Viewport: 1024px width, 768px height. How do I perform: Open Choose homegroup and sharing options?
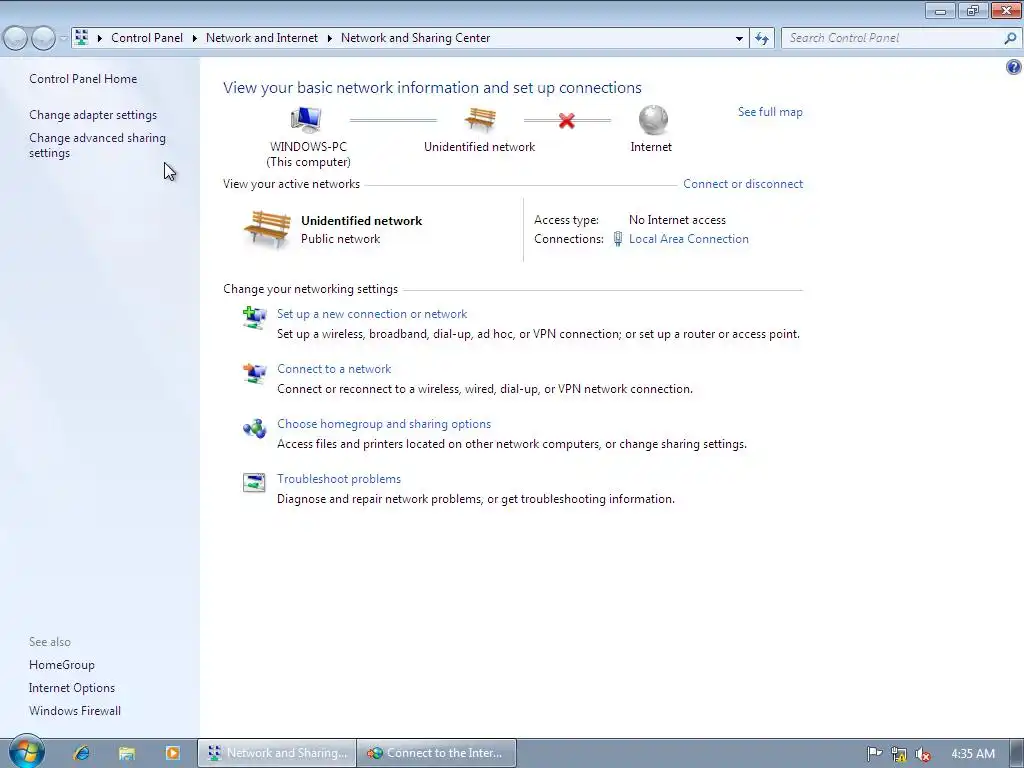pos(384,424)
